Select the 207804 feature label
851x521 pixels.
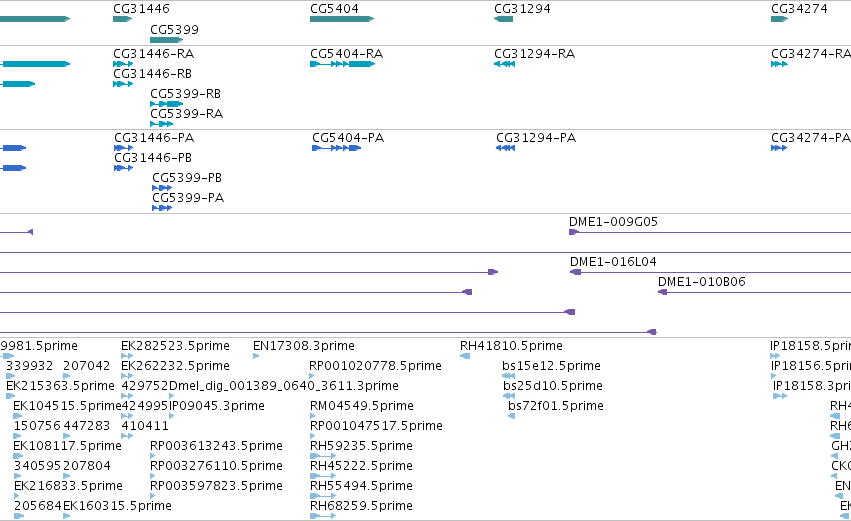point(87,467)
